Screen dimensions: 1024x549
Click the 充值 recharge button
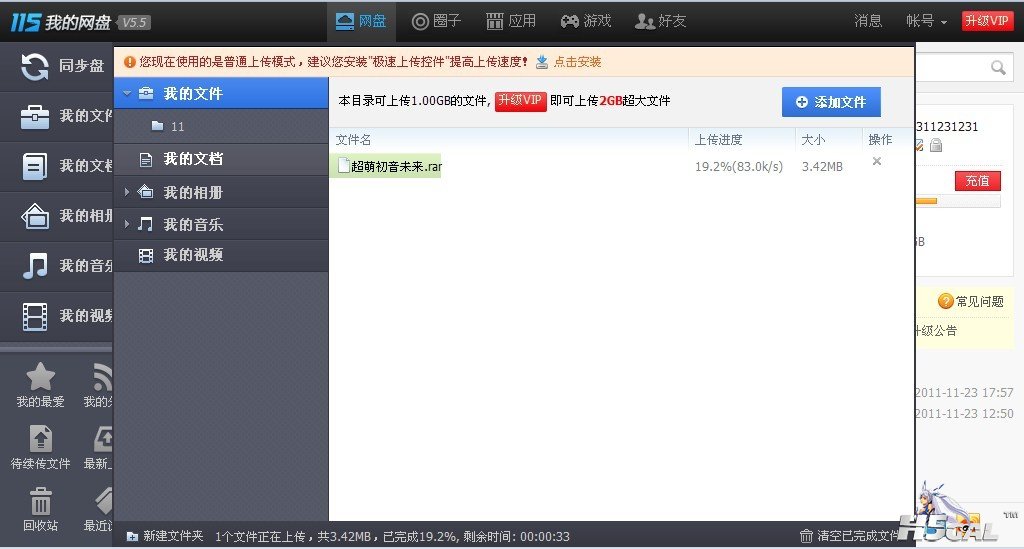[977, 181]
